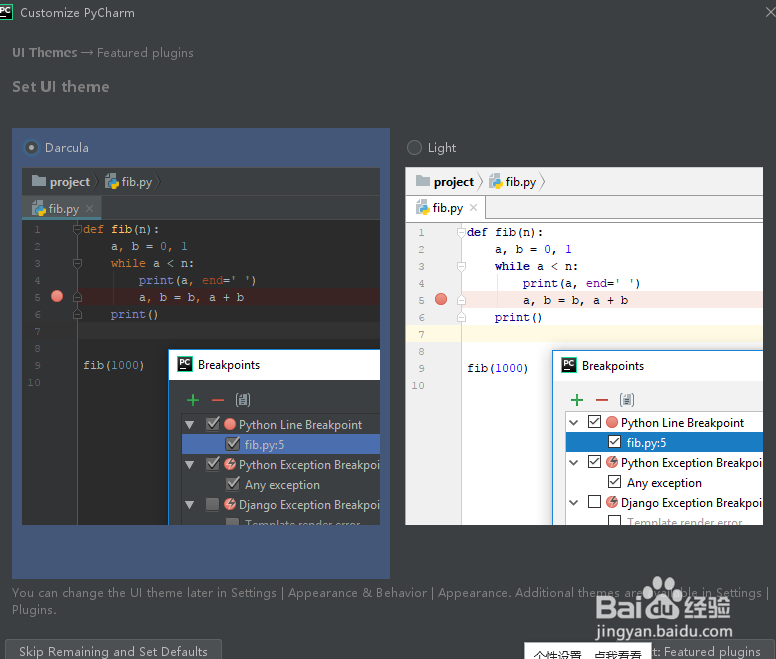Collapse Django Exception Breakpoint node in Light preview
Viewport: 776px width, 659px height.
tap(574, 503)
